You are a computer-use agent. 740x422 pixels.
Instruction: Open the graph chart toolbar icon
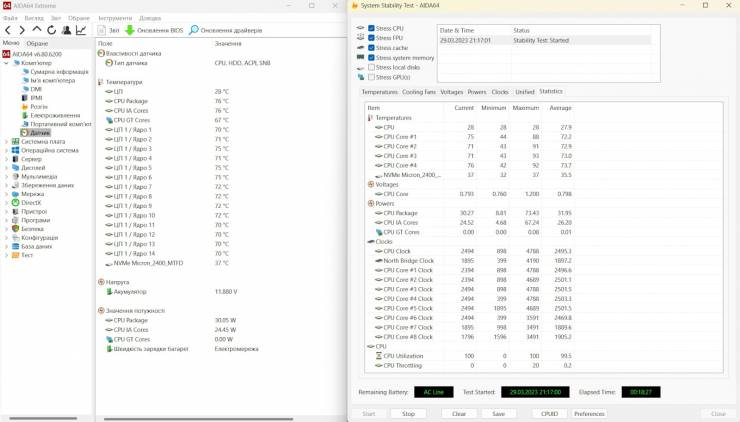[x=81, y=30]
